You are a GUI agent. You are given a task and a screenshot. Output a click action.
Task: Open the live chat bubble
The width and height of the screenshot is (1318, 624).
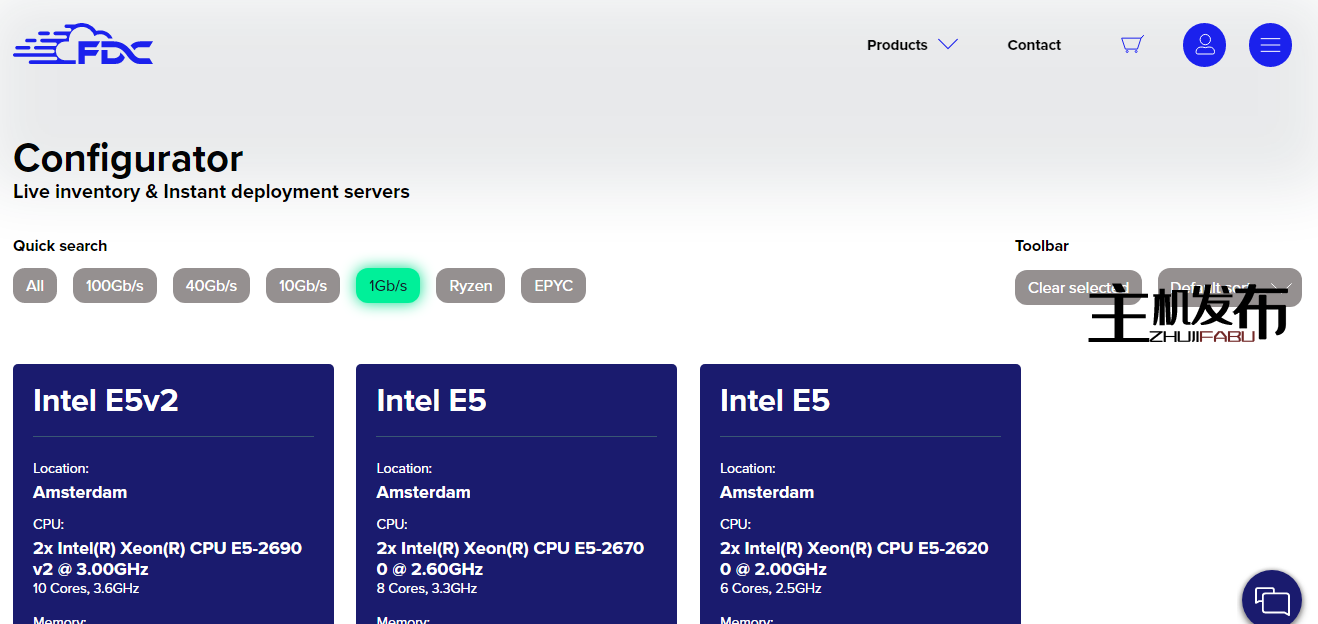coord(1271,600)
